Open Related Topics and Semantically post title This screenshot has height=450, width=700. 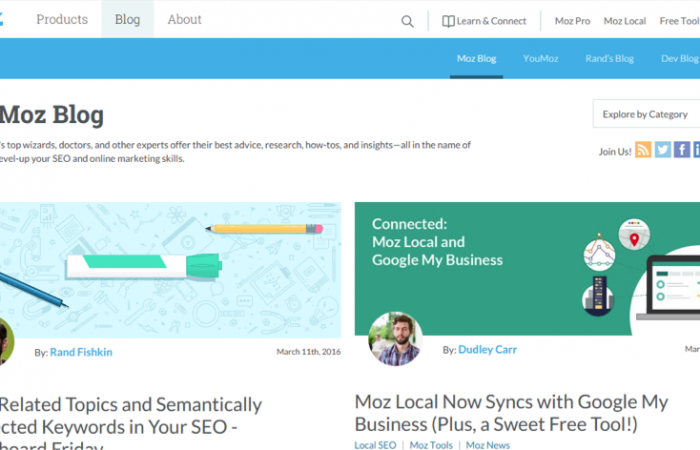tap(131, 424)
